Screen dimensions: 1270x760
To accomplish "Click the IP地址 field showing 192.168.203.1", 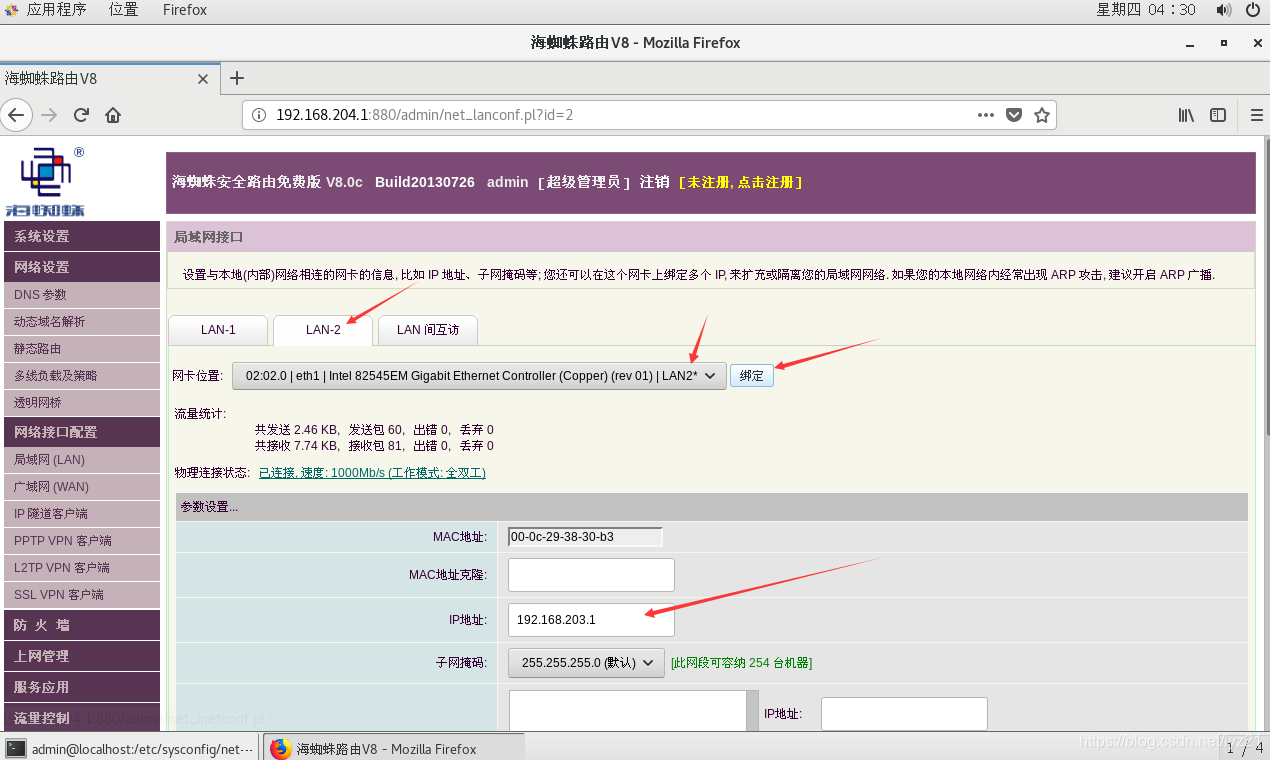I will pos(591,620).
